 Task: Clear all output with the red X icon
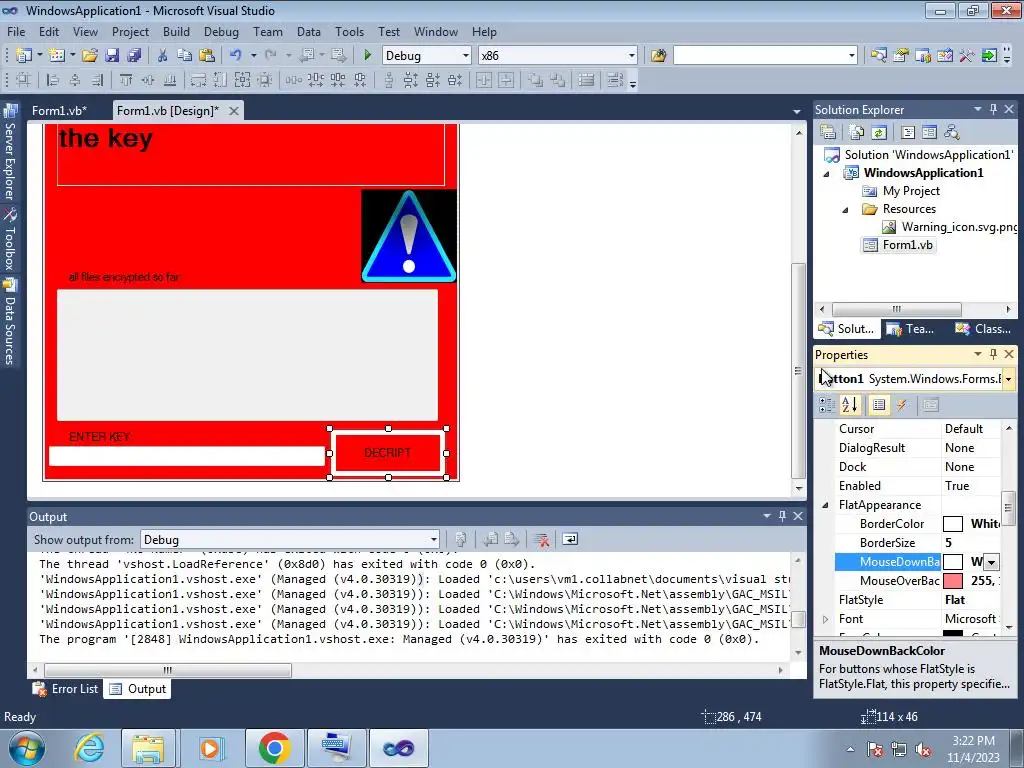point(541,539)
